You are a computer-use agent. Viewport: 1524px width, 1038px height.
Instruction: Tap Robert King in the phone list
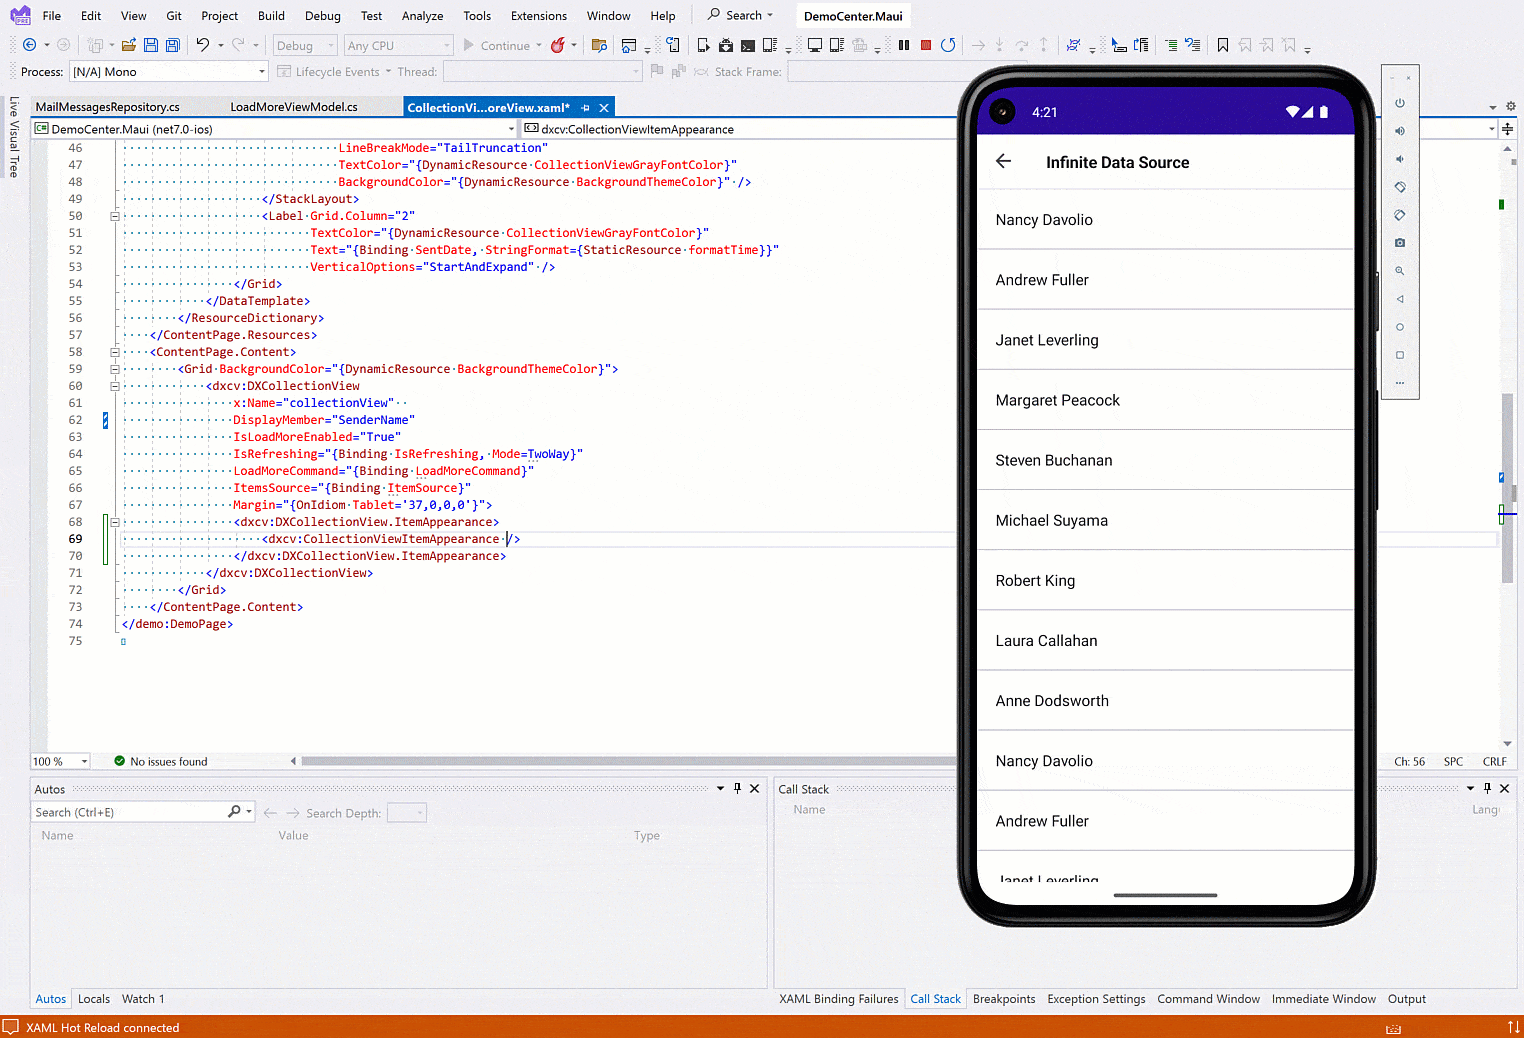[1165, 580]
